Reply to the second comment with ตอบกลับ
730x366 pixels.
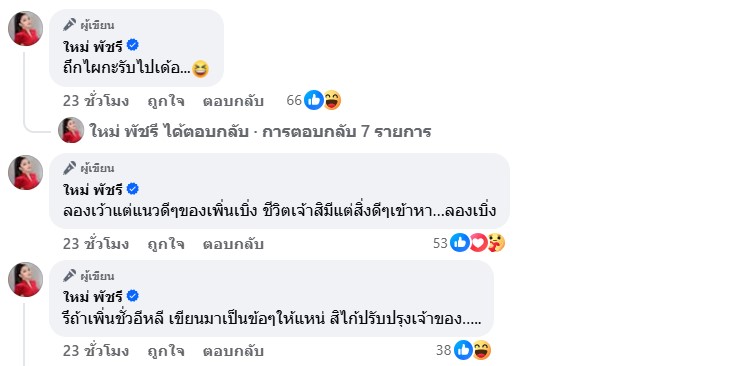[x=233, y=244]
